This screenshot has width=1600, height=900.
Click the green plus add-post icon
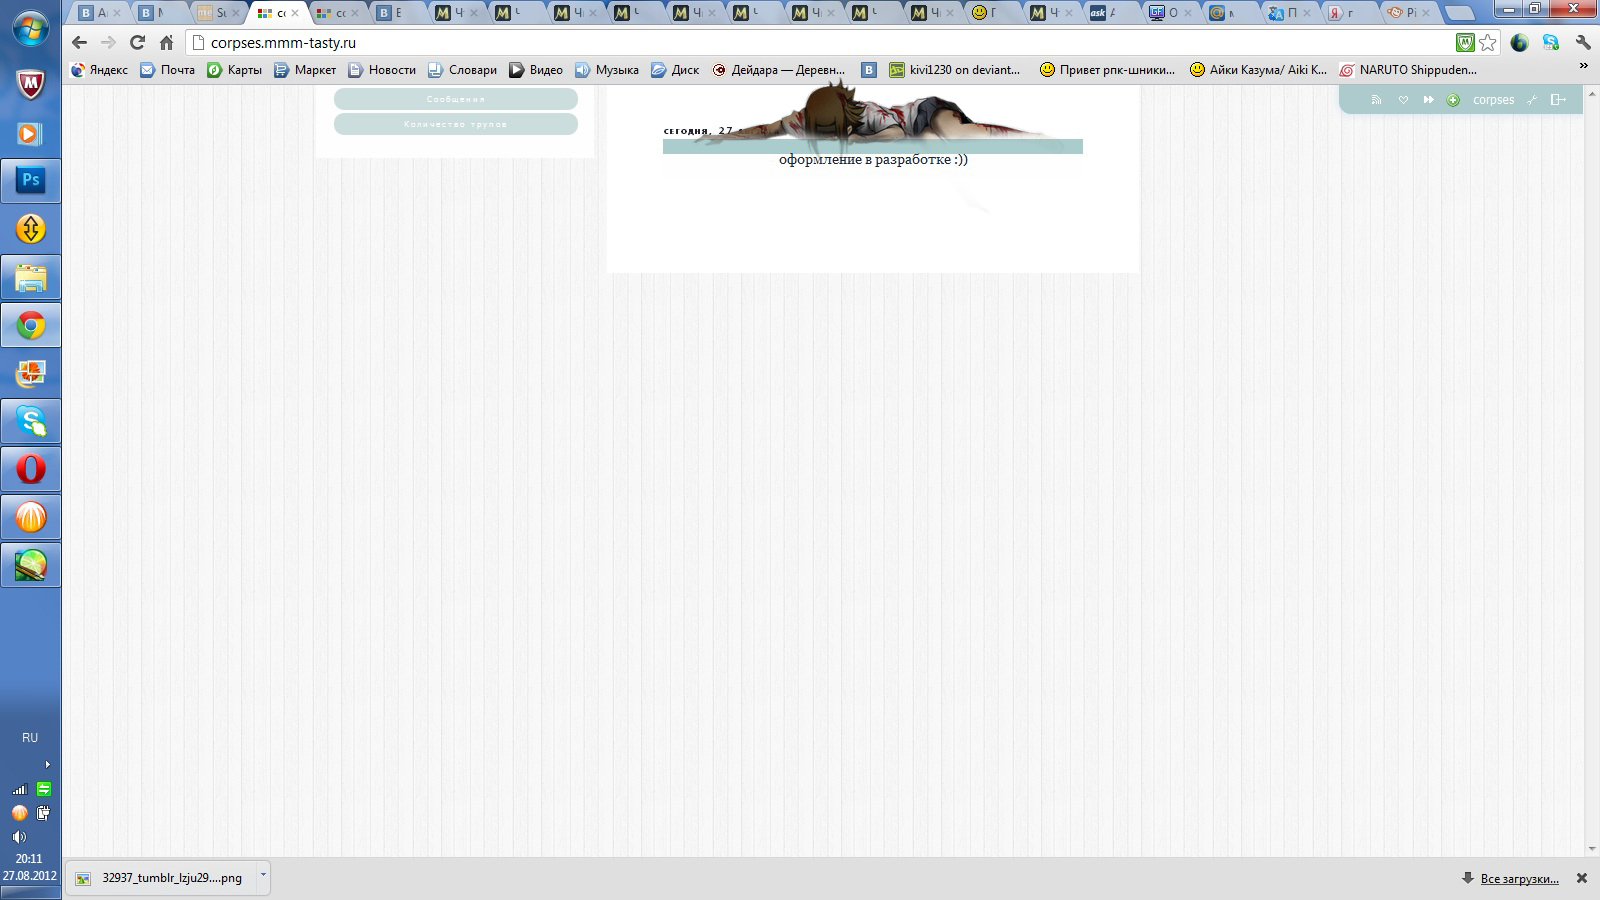(1453, 100)
